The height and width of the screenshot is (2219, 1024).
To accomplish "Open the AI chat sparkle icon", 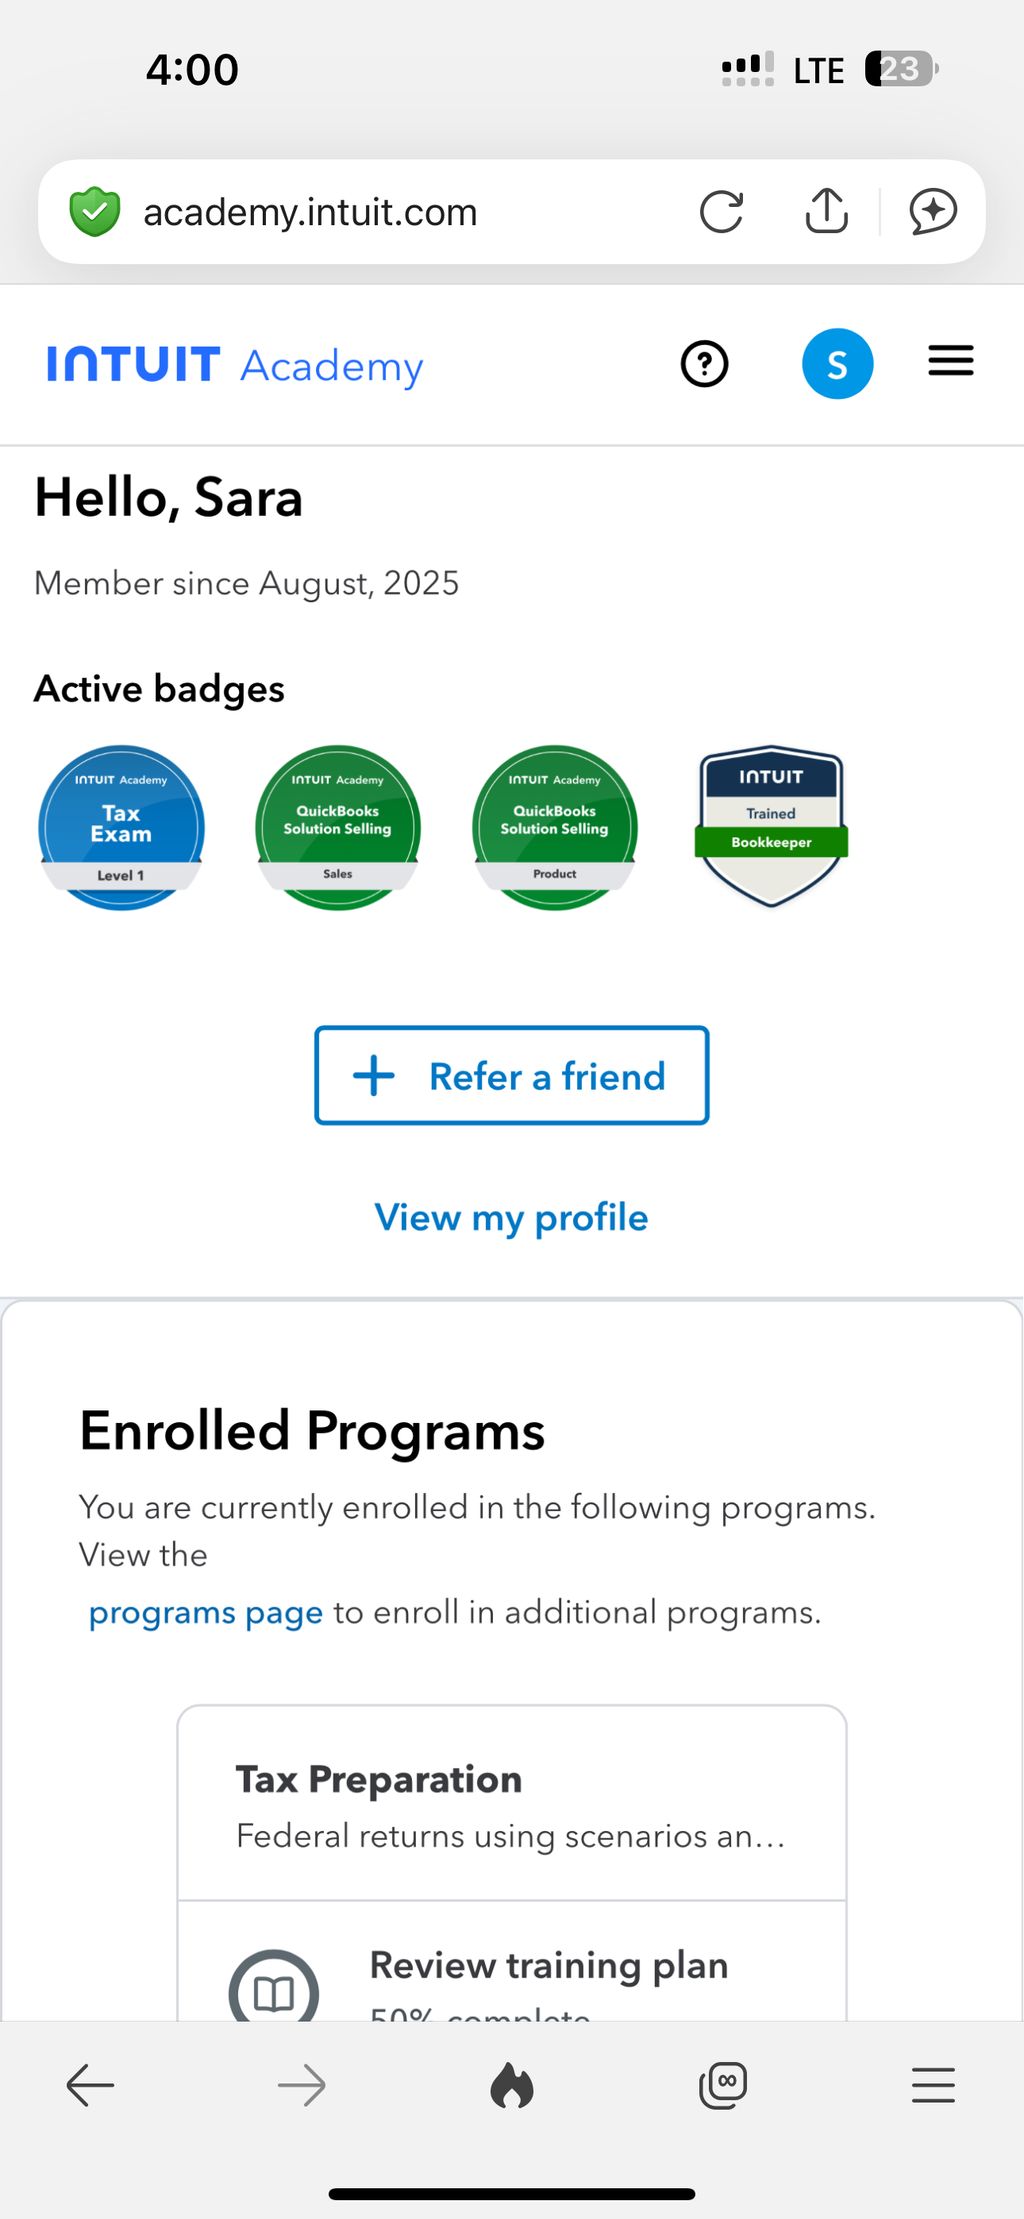I will click(933, 212).
